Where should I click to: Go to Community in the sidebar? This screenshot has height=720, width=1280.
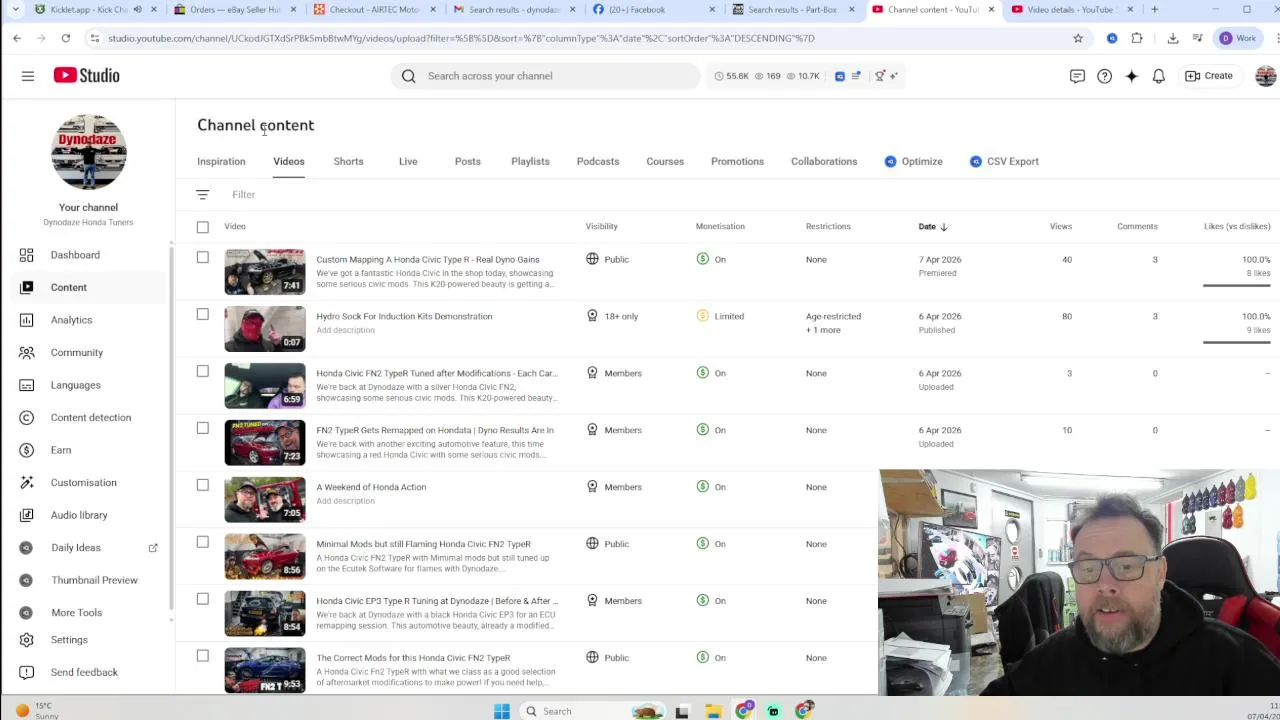tap(76, 352)
